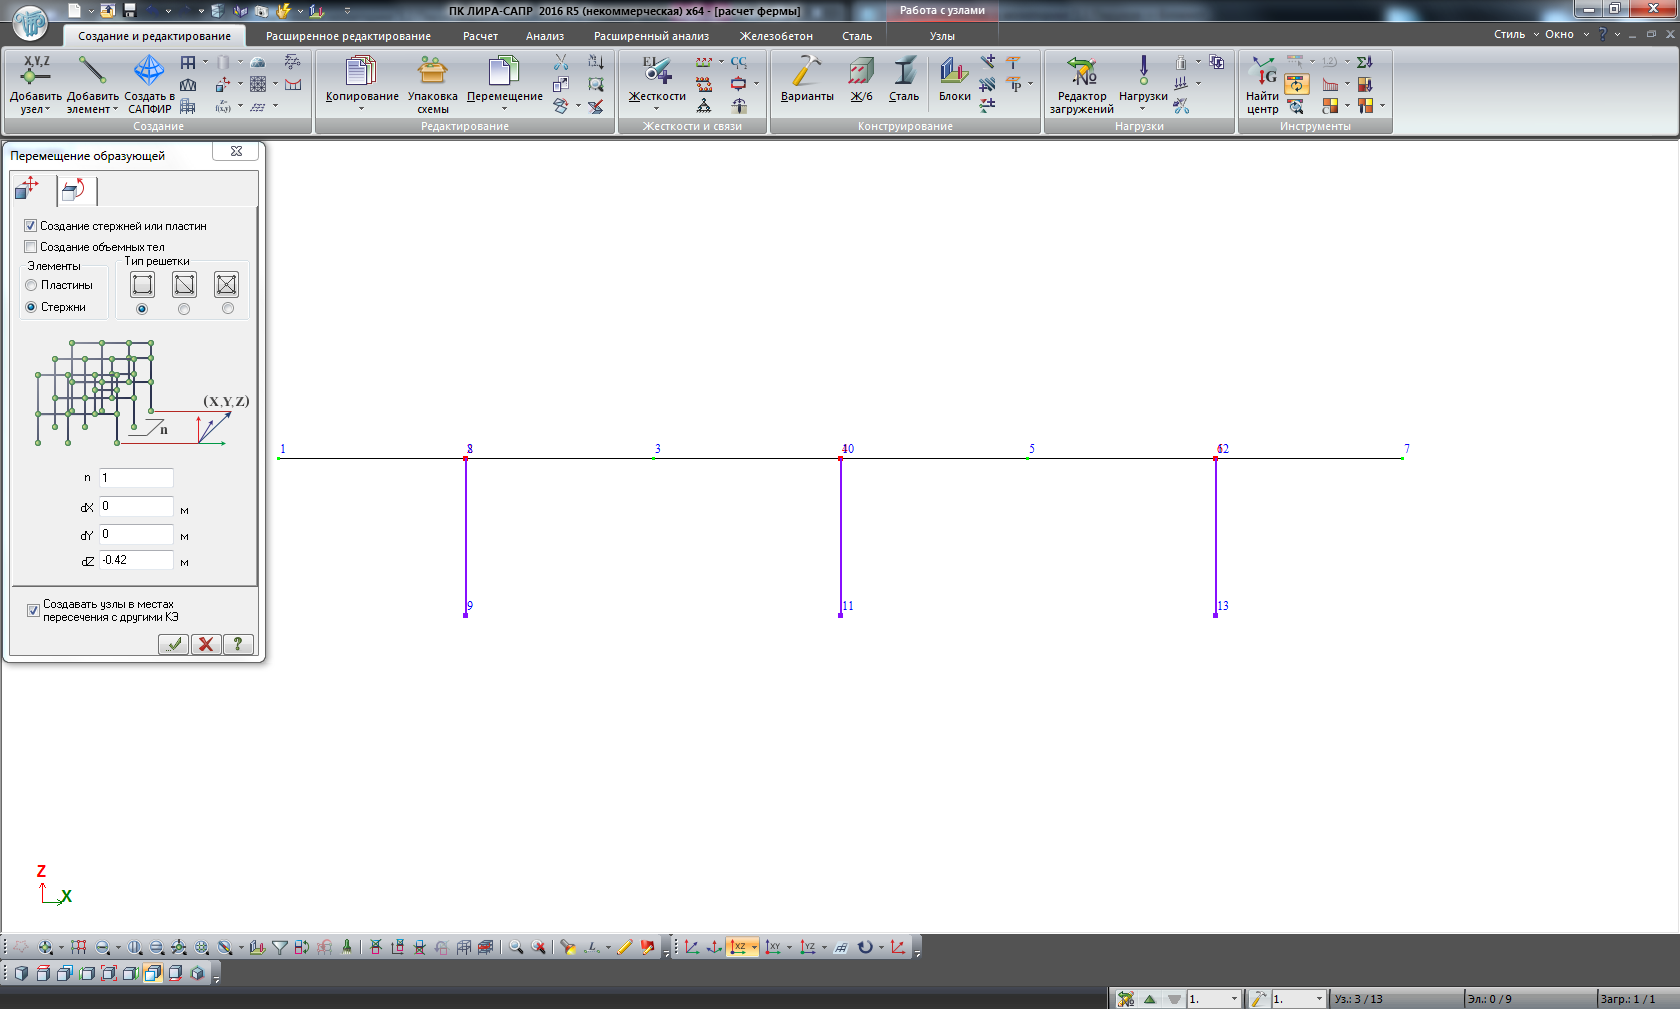1680x1009 pixels.
Task: Cancel with the red X button in dialog
Action: (206, 644)
